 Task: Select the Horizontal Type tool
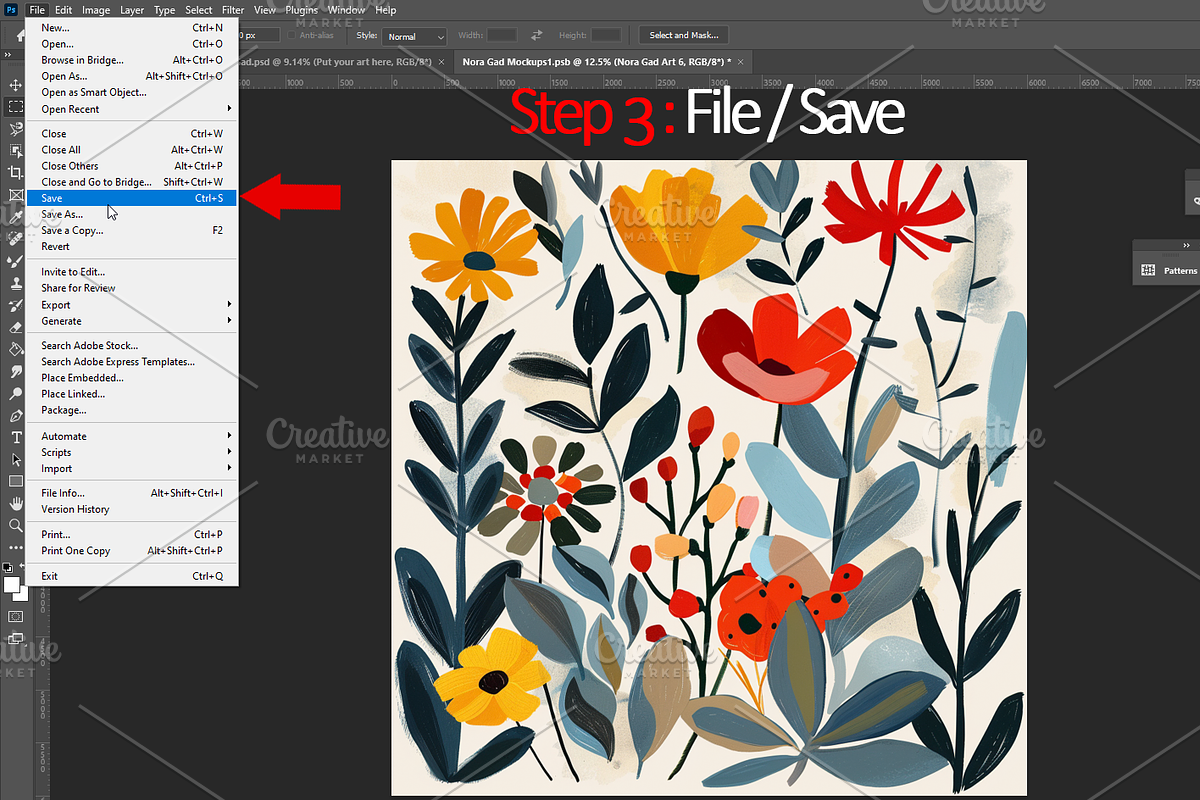tap(15, 437)
